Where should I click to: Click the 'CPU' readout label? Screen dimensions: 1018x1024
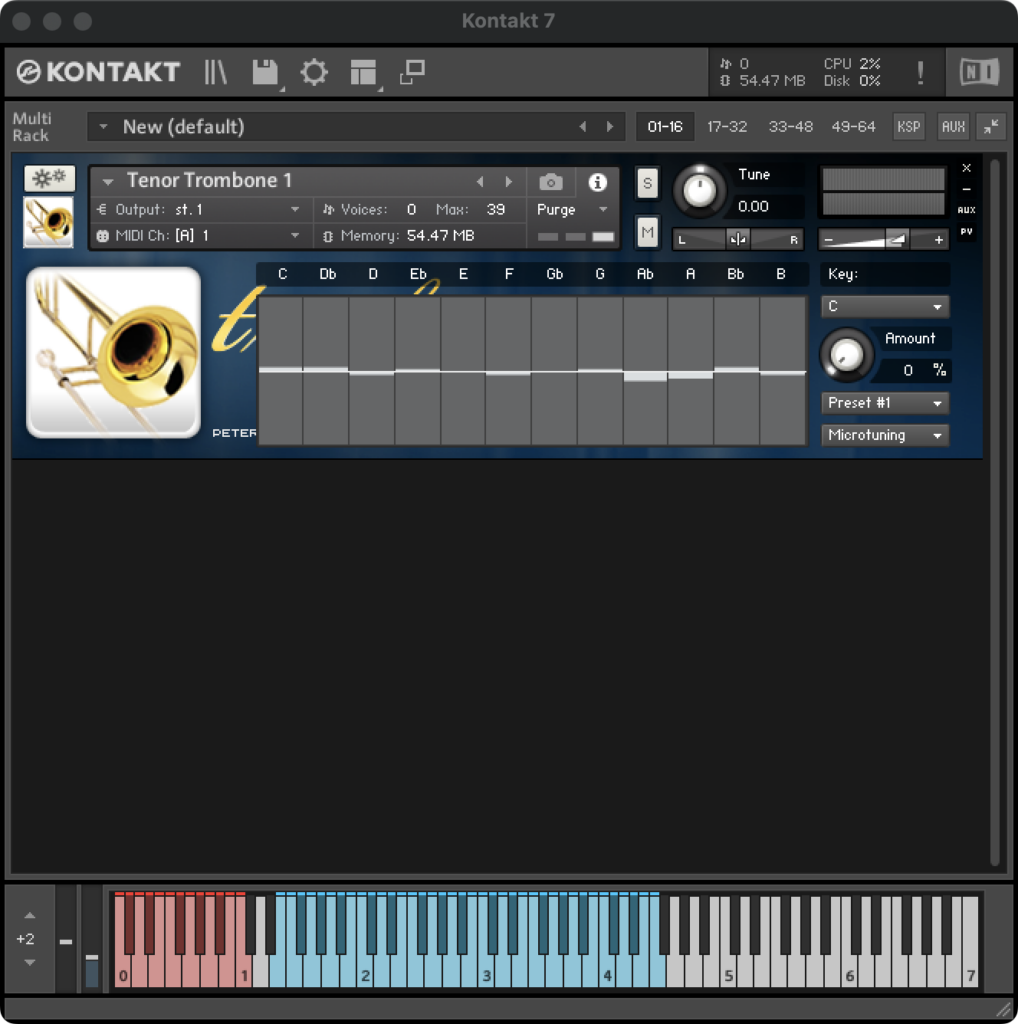pyautogui.click(x=837, y=63)
